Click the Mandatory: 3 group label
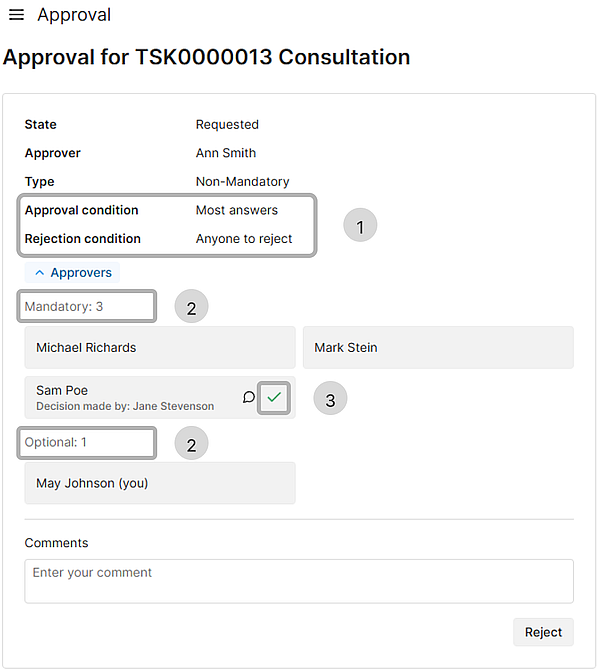Screen dimensions: 600x672 click(64, 306)
